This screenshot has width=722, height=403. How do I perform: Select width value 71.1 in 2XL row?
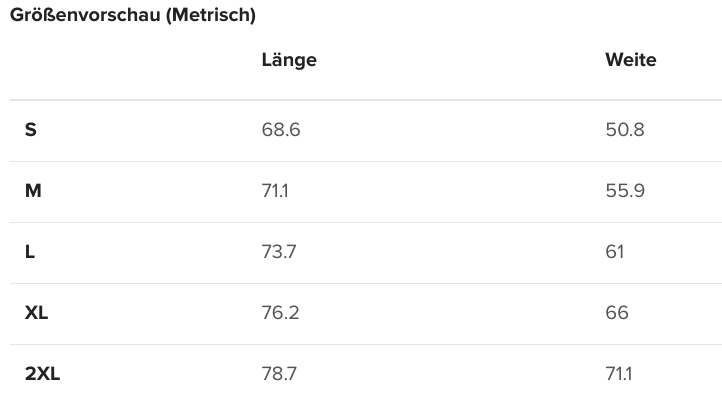coord(619,374)
